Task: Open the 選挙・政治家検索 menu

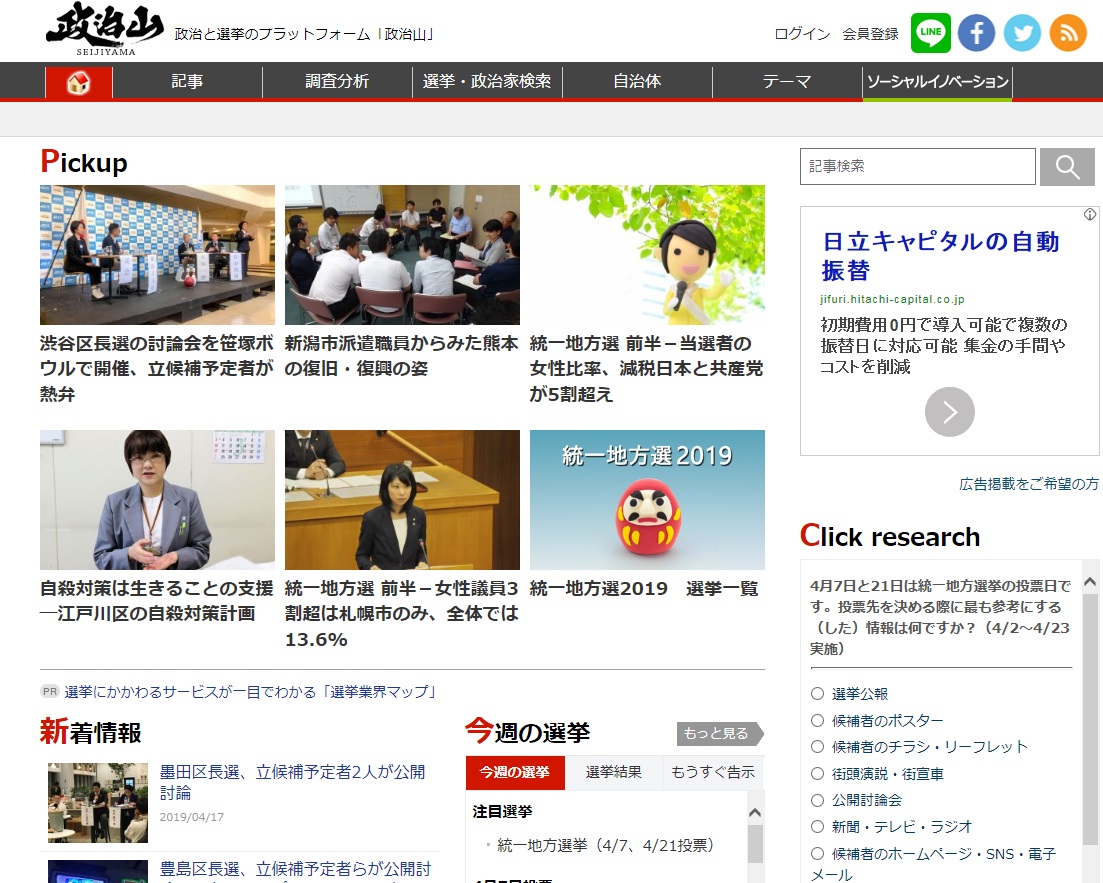Action: point(487,82)
